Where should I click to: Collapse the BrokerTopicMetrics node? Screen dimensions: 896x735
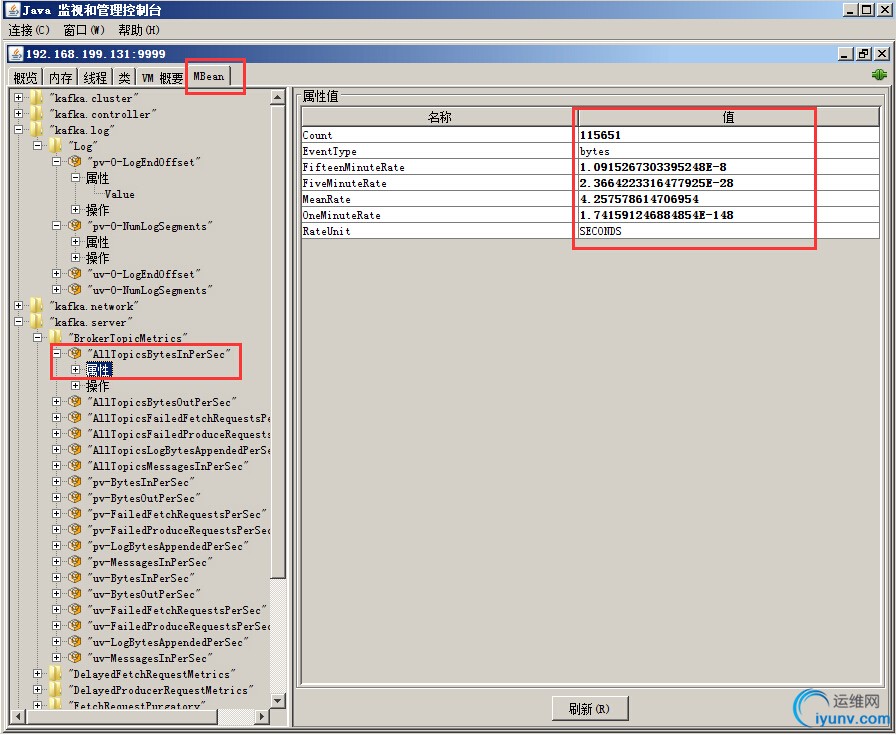[x=38, y=338]
